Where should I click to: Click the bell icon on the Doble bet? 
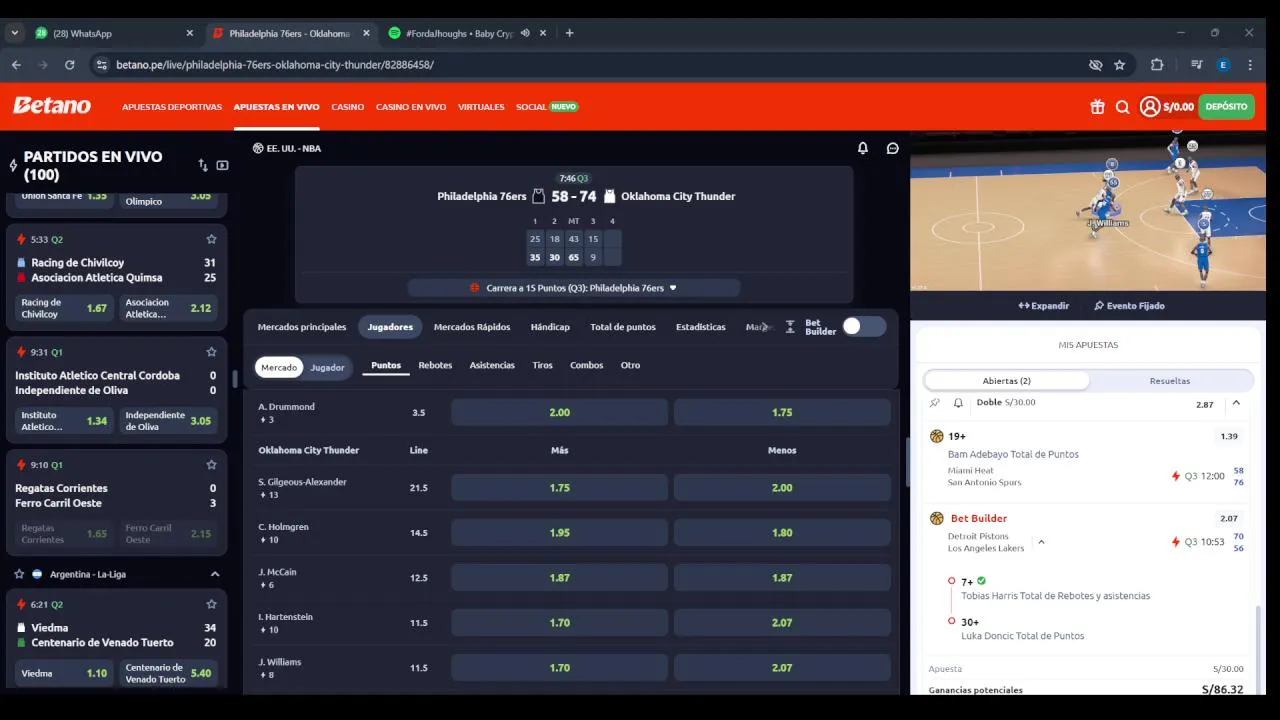click(958, 403)
